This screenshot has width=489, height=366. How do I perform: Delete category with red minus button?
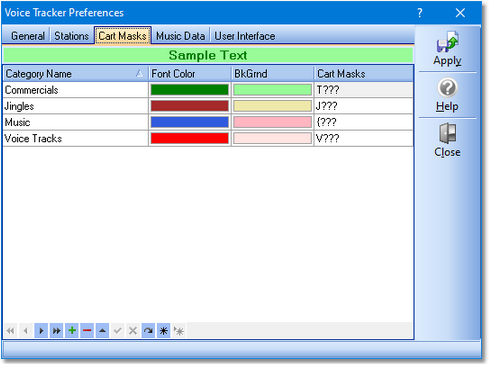pos(87,330)
